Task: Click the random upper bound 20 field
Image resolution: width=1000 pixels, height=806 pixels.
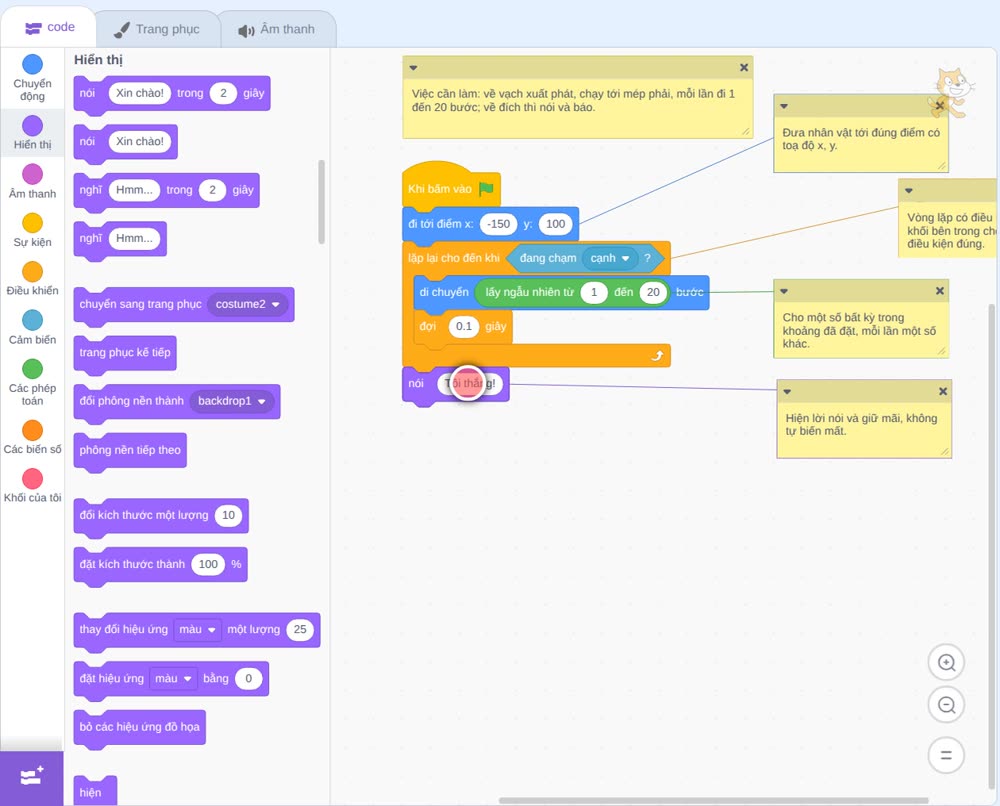Action: pyautogui.click(x=653, y=292)
